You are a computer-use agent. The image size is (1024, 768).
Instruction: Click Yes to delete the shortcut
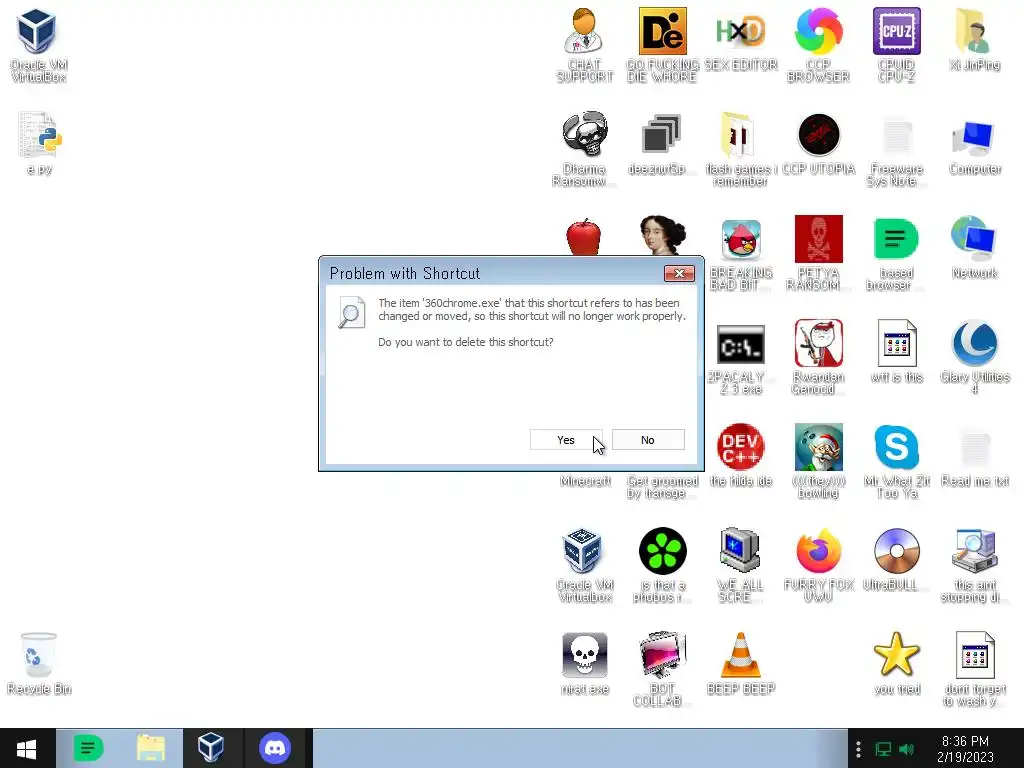566,440
